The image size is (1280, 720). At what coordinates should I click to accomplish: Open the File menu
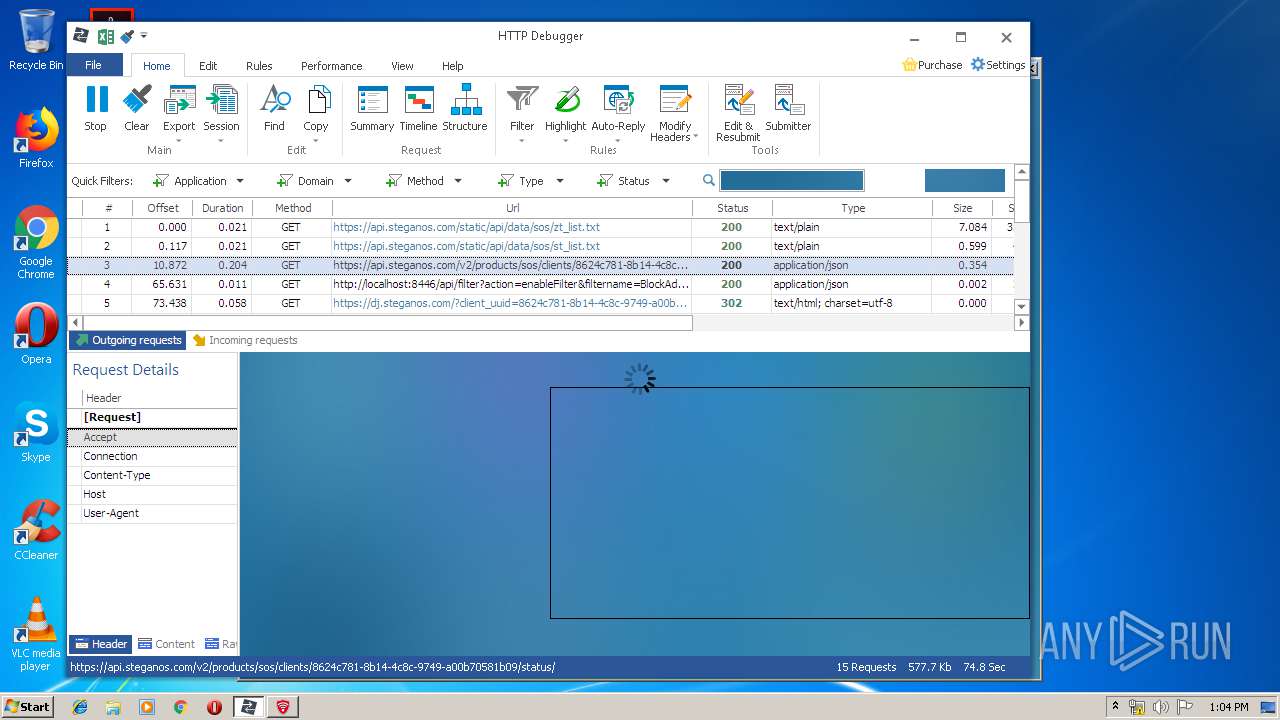94,65
